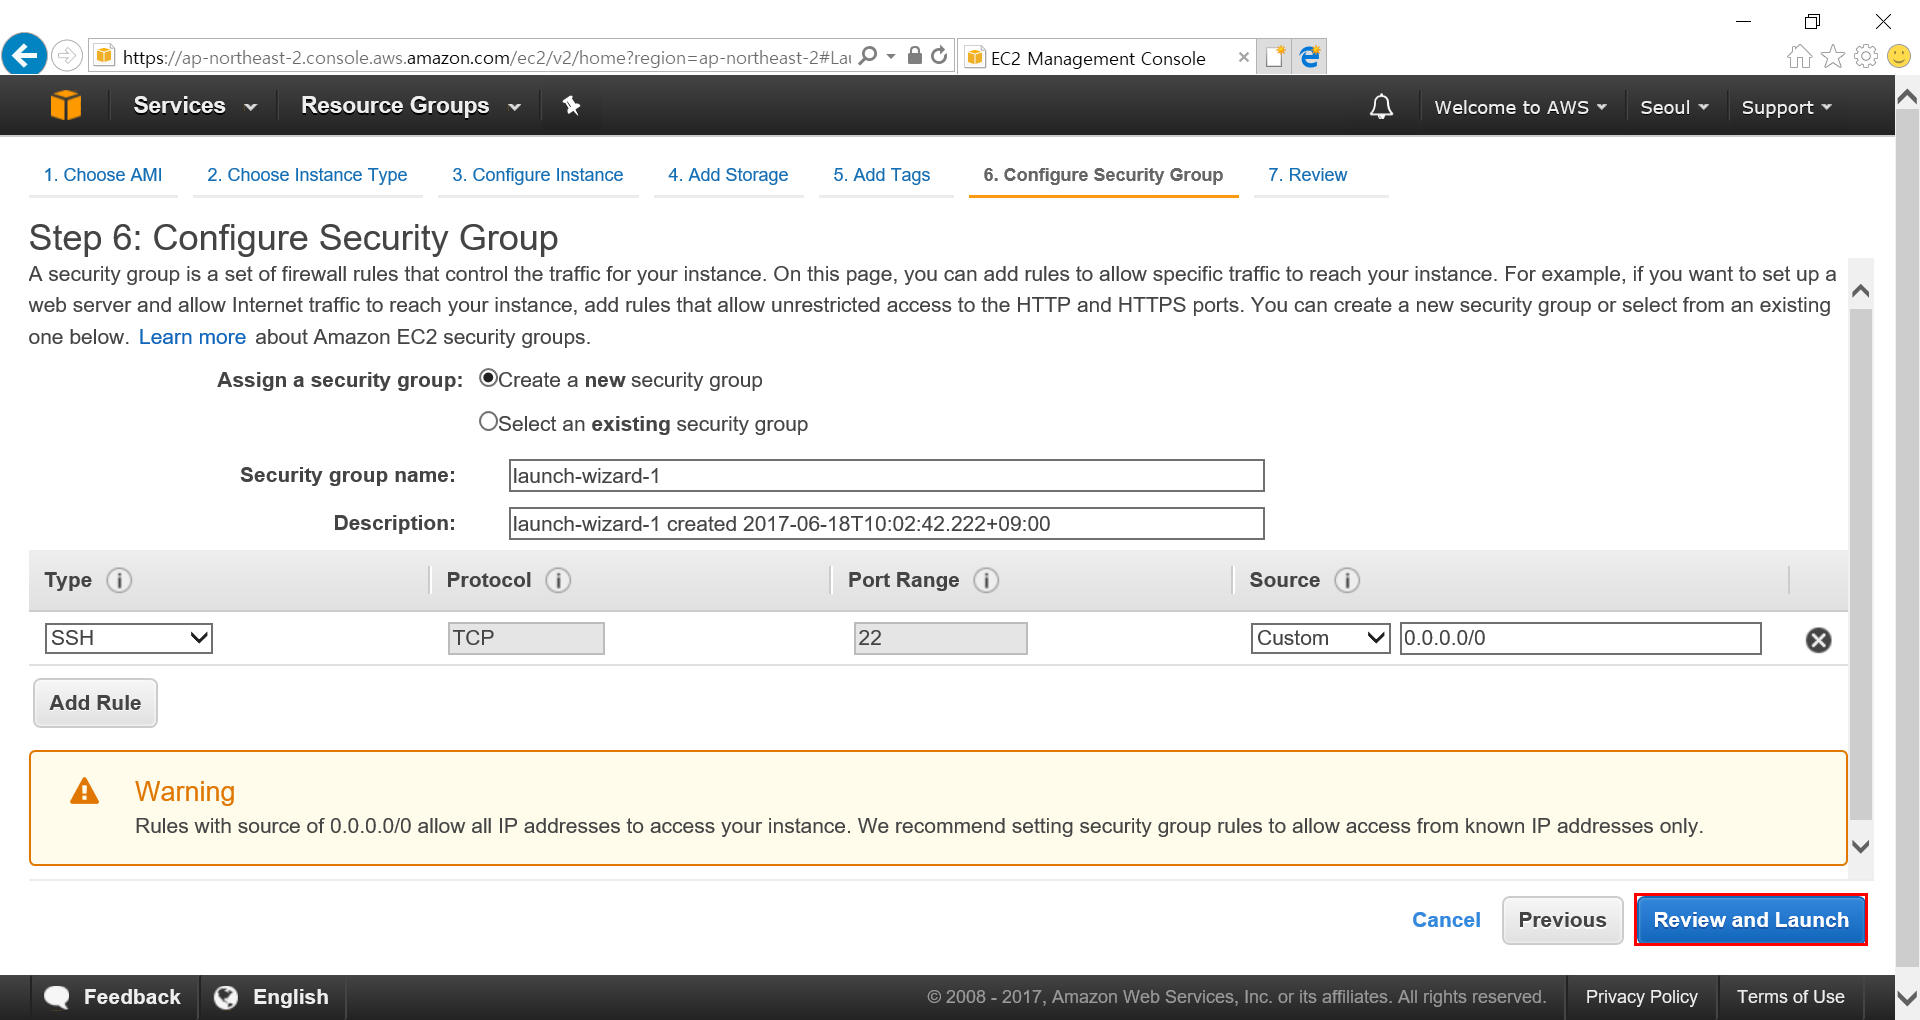Go to step 2 Choose Instance Type

click(307, 175)
